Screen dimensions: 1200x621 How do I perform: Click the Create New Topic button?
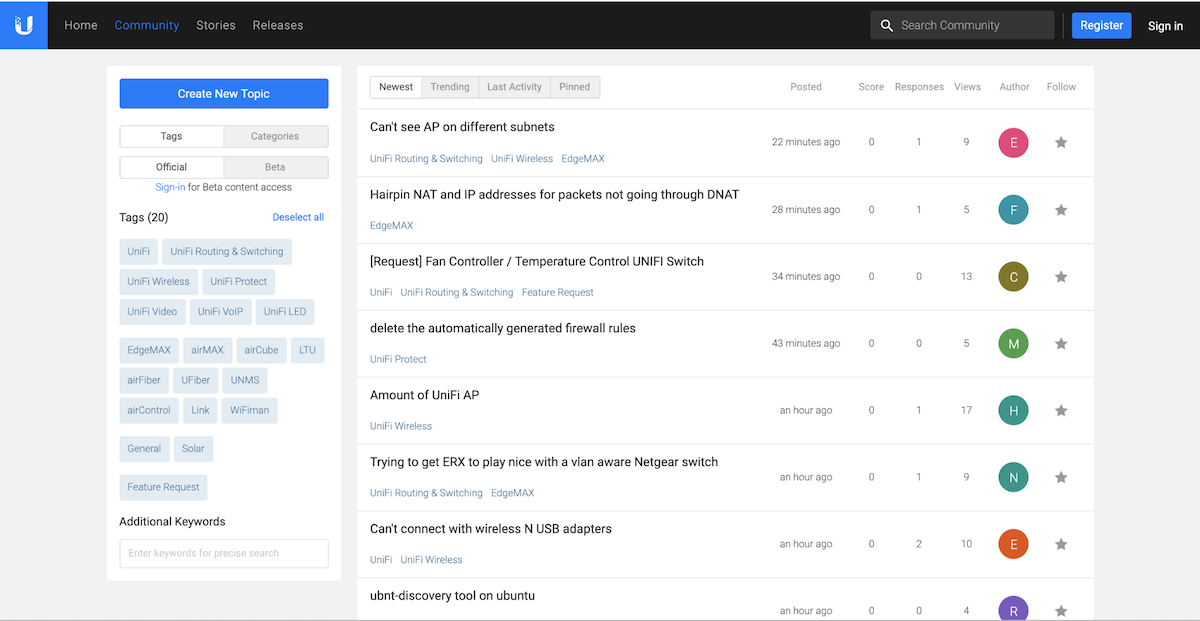coord(224,94)
